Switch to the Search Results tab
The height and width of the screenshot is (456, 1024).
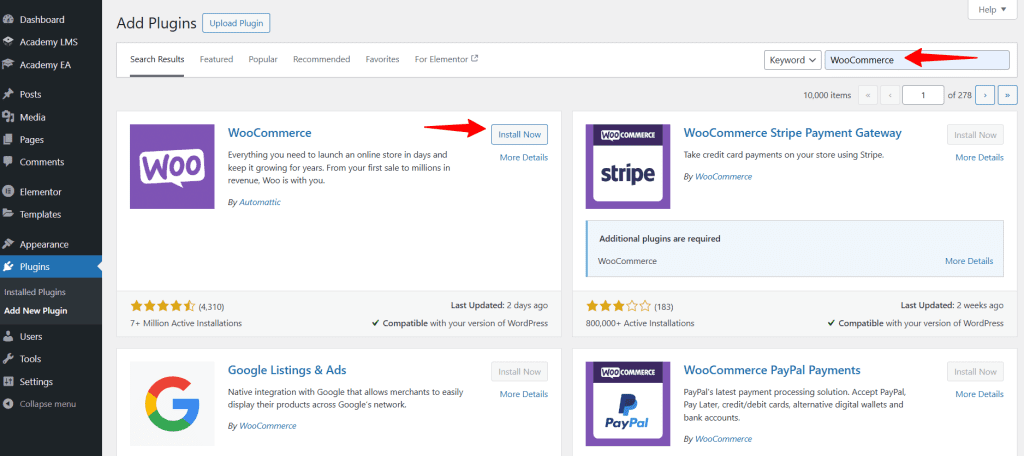tap(157, 59)
